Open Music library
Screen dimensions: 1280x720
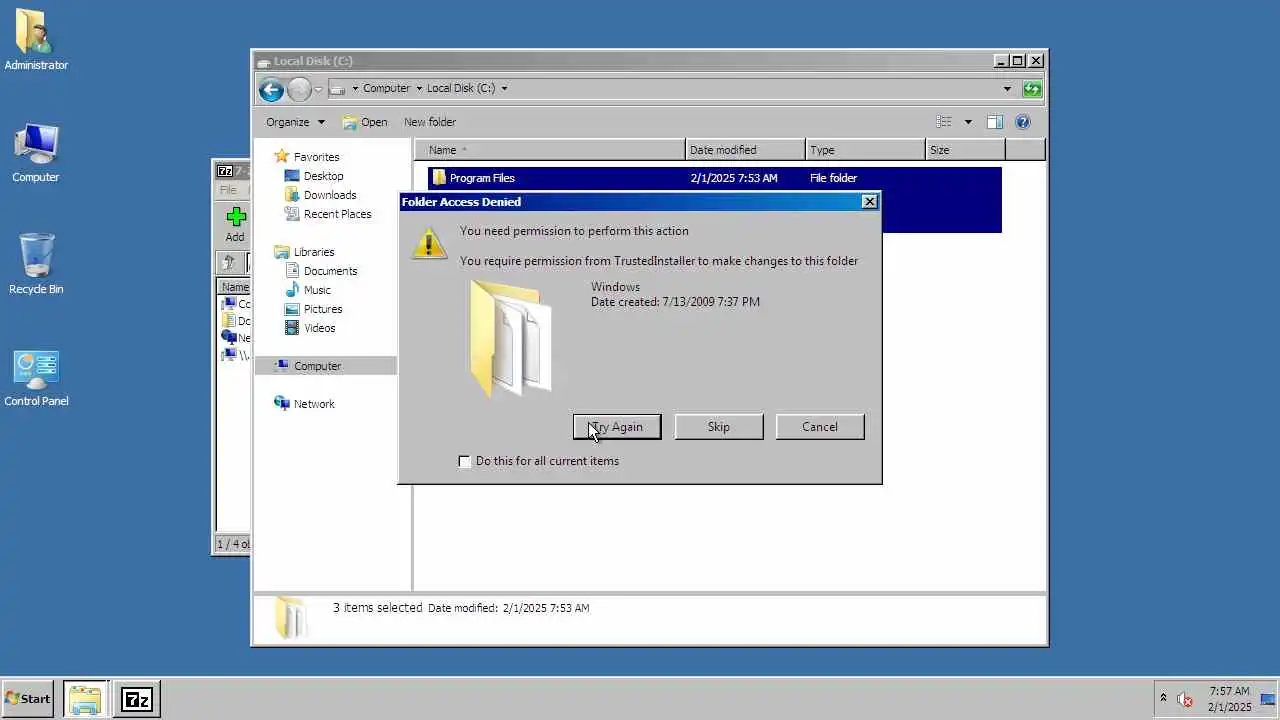317,290
